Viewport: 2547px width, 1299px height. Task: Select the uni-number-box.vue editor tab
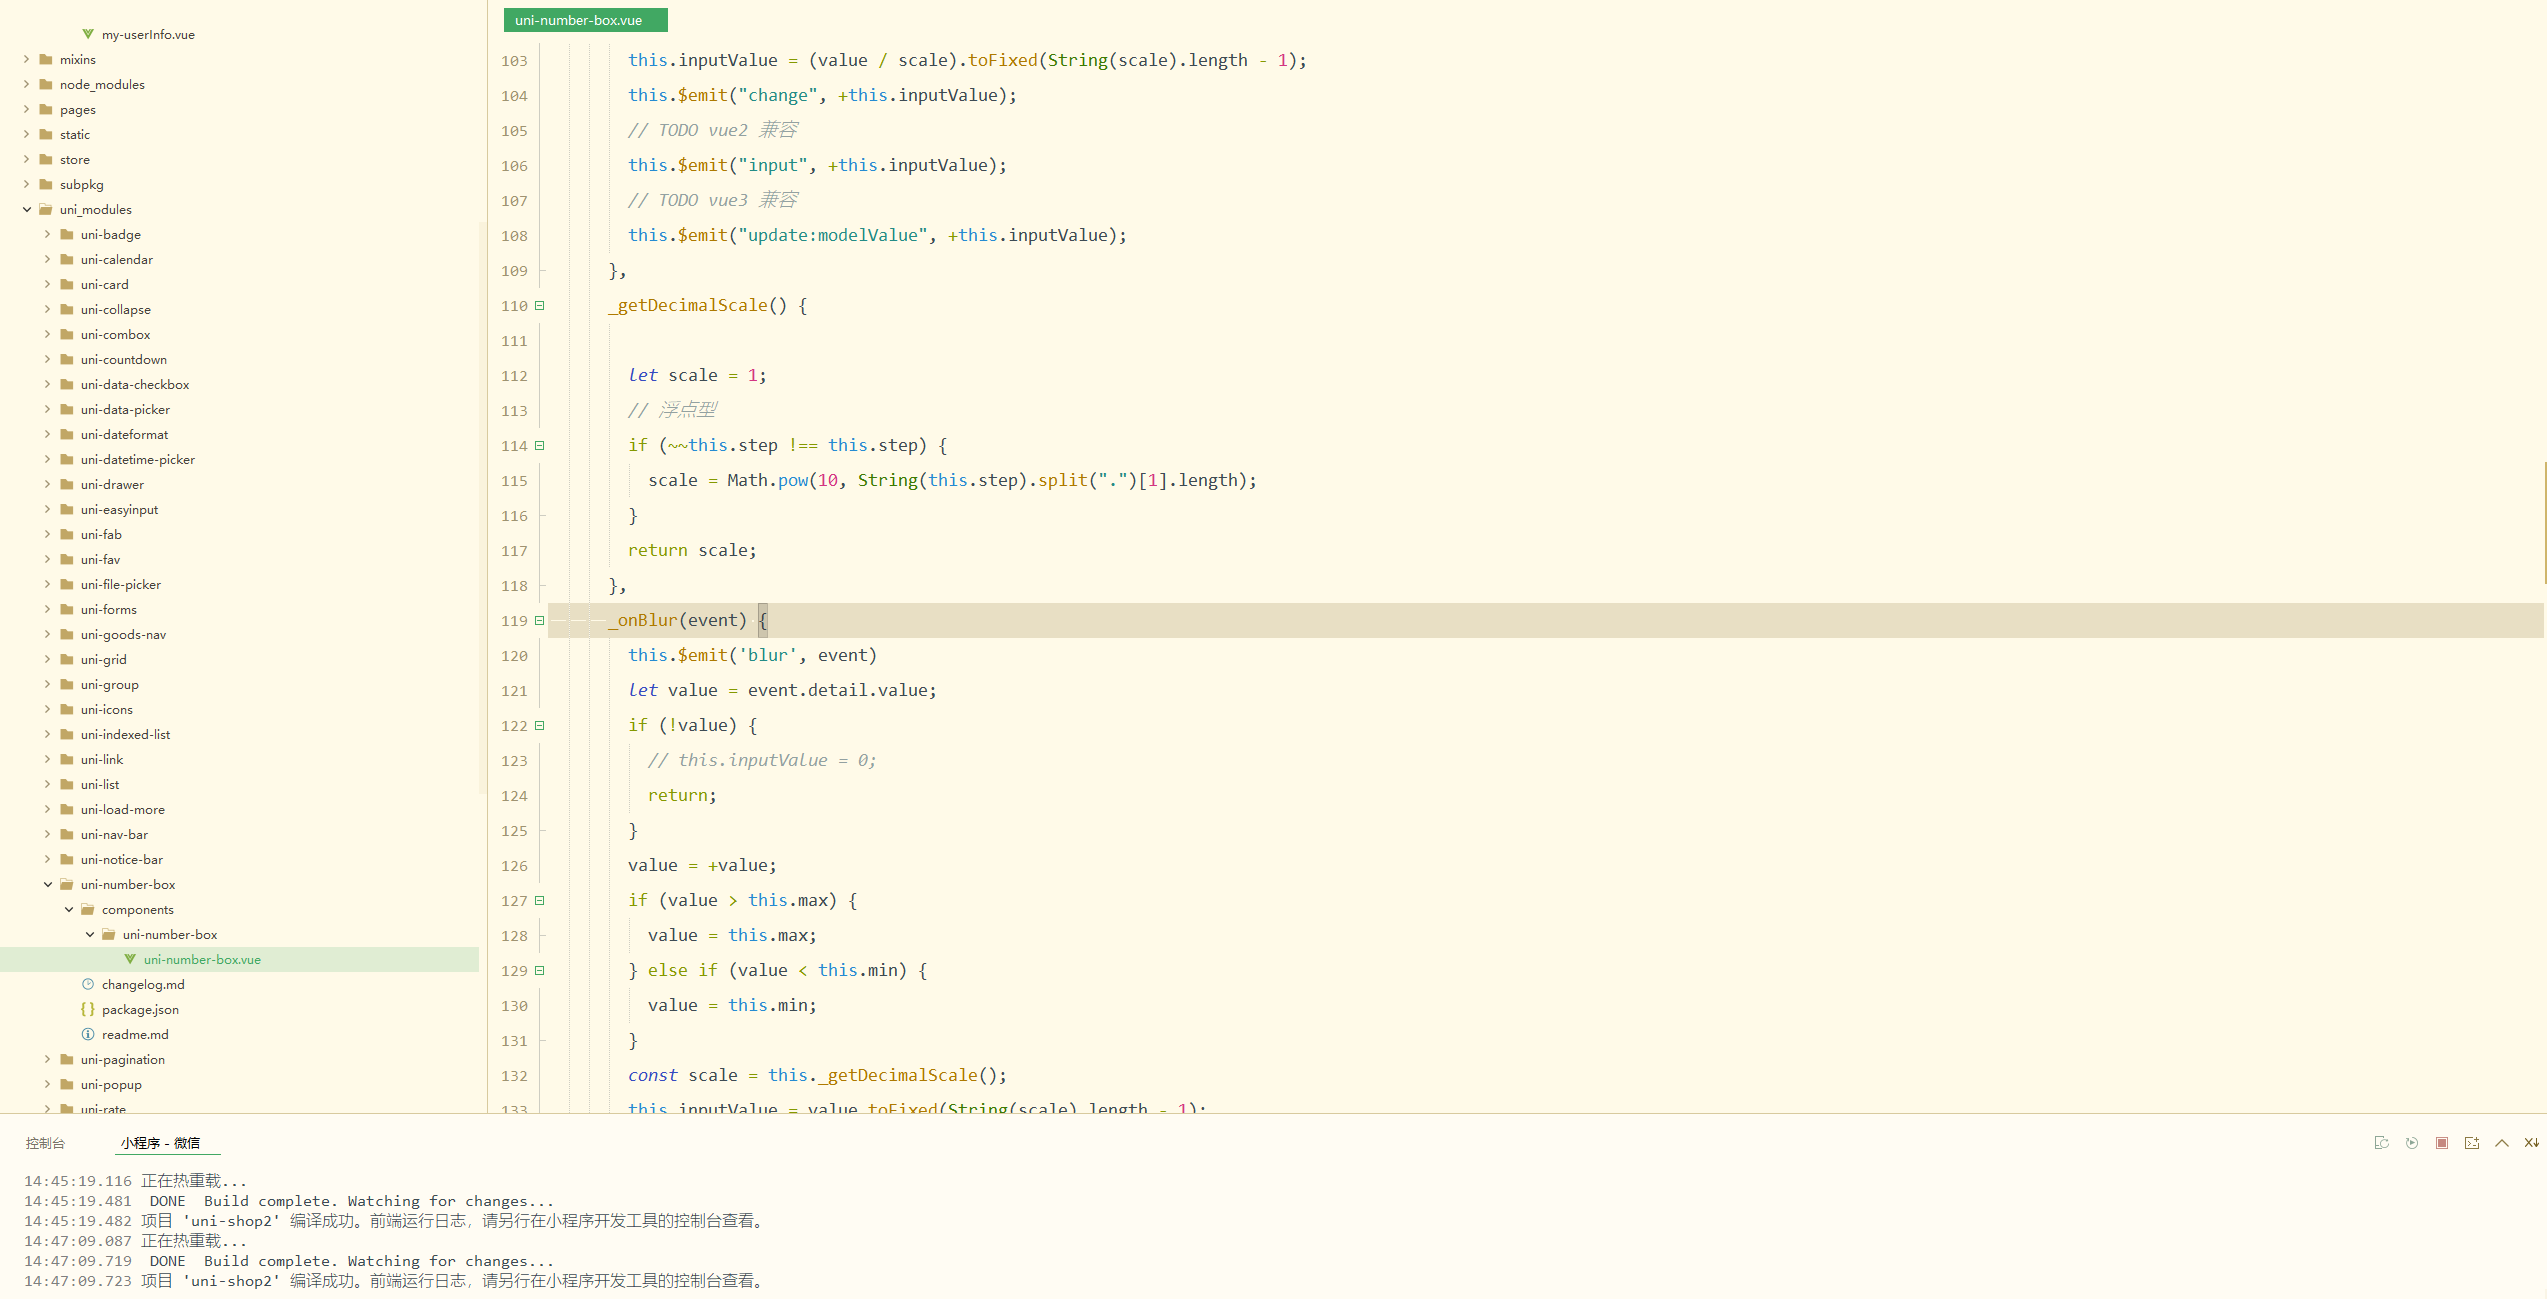(585, 20)
